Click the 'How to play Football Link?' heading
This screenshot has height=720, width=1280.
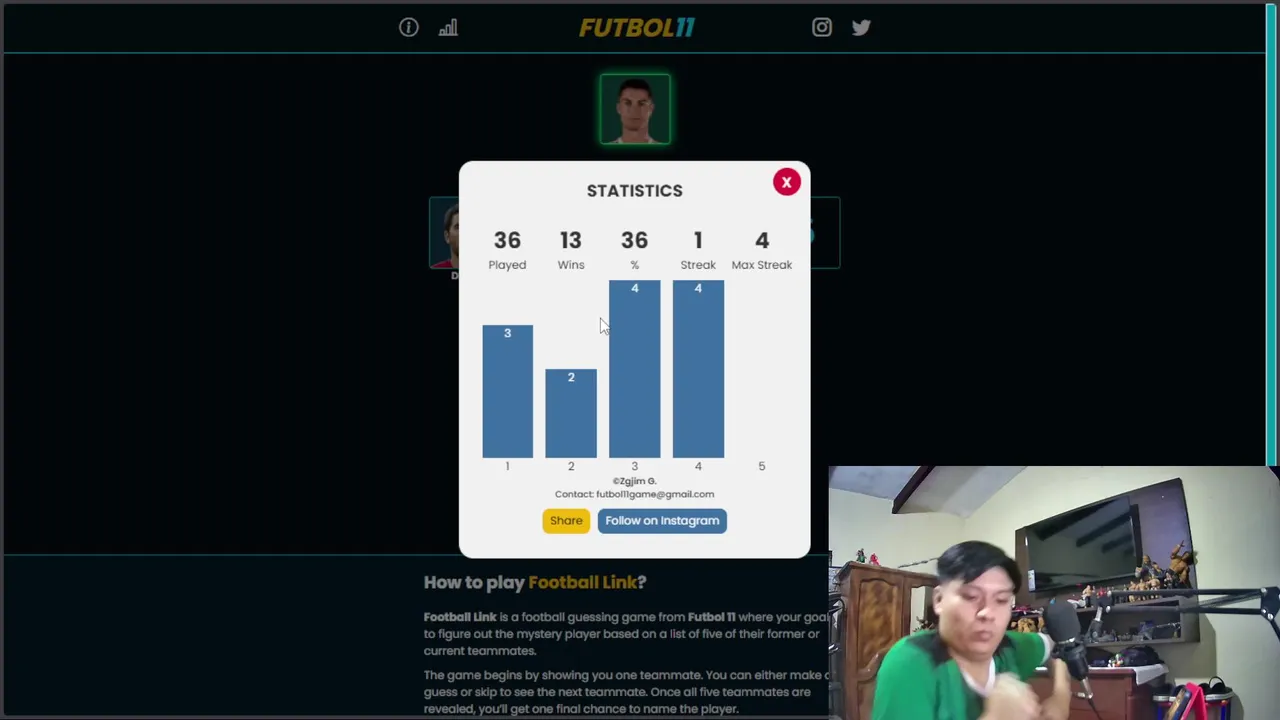click(535, 582)
